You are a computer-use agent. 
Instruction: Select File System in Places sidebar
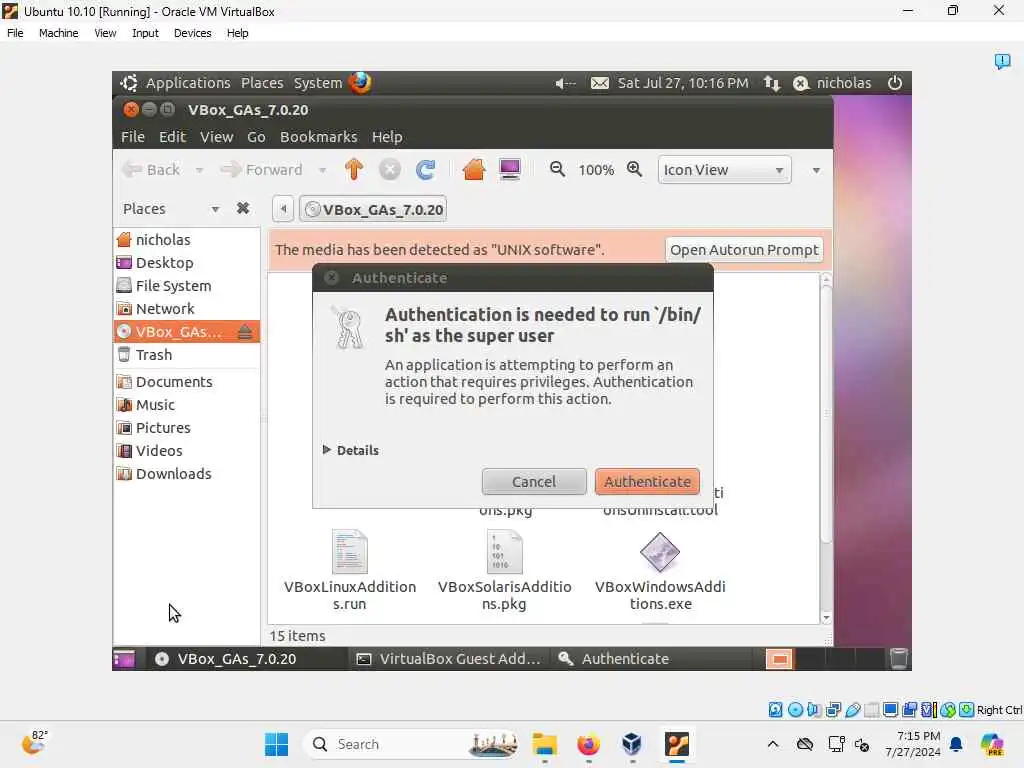point(187,285)
